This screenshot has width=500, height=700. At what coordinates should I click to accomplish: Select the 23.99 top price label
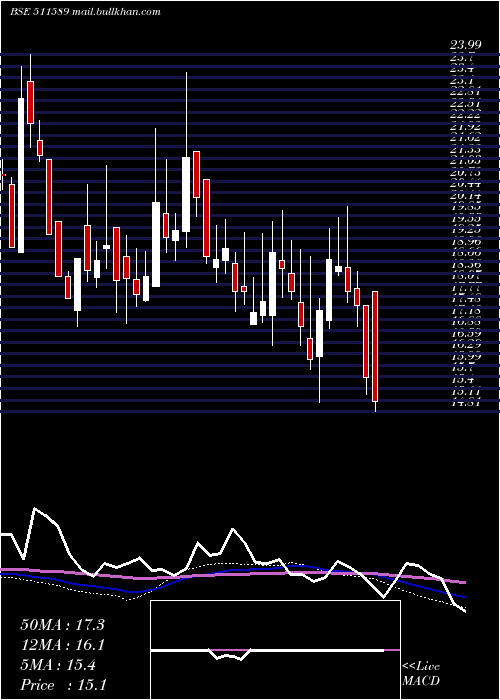(465, 45)
